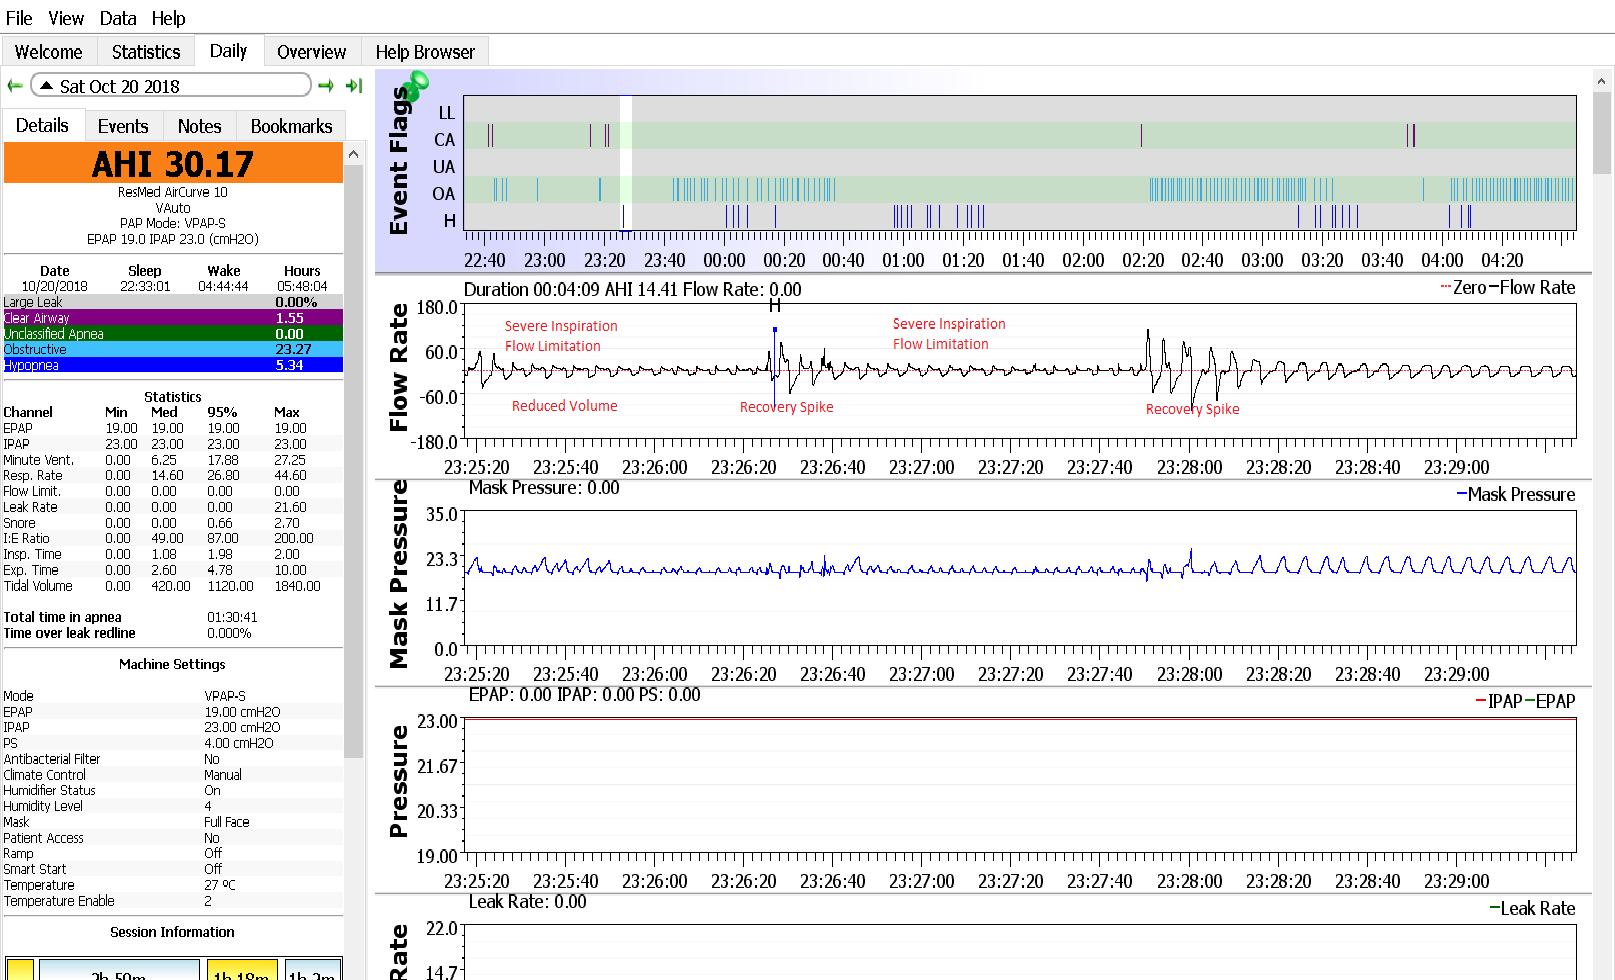Click the green Unclassified Apnea row
1615x980 pixels.
pos(173,334)
